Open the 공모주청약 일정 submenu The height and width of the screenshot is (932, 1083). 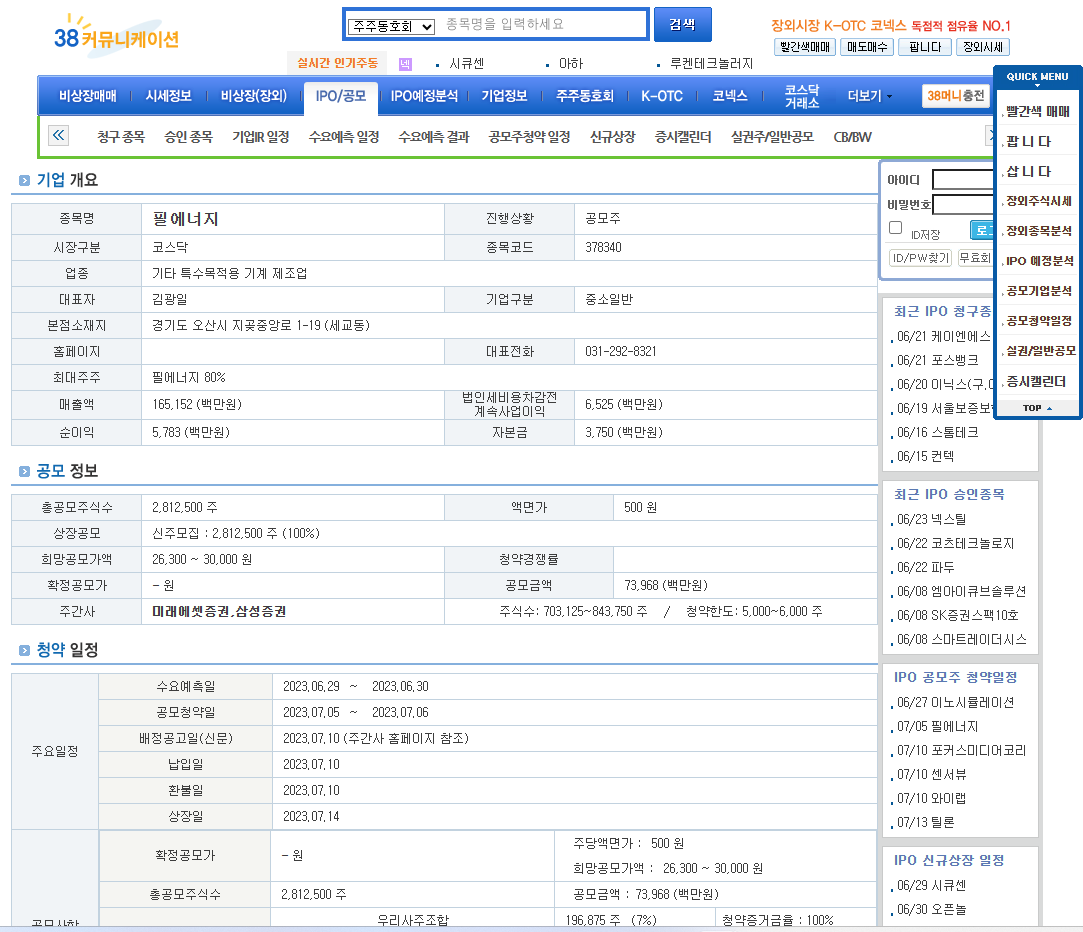(x=530, y=137)
